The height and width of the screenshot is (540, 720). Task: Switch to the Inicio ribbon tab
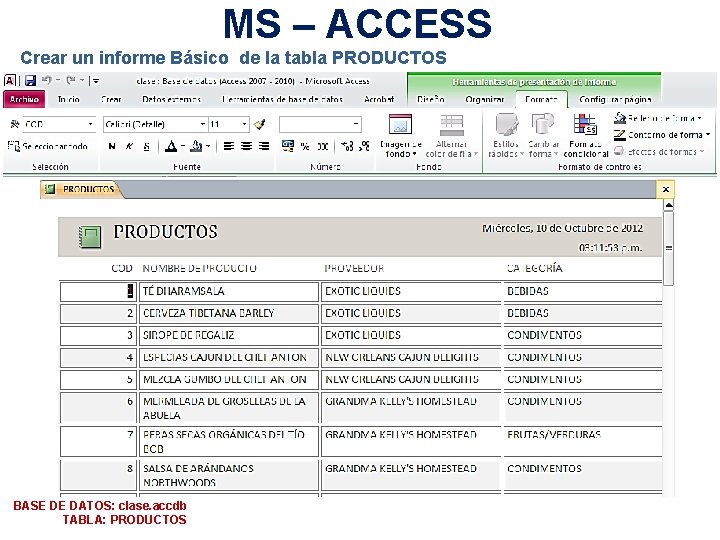click(x=68, y=99)
